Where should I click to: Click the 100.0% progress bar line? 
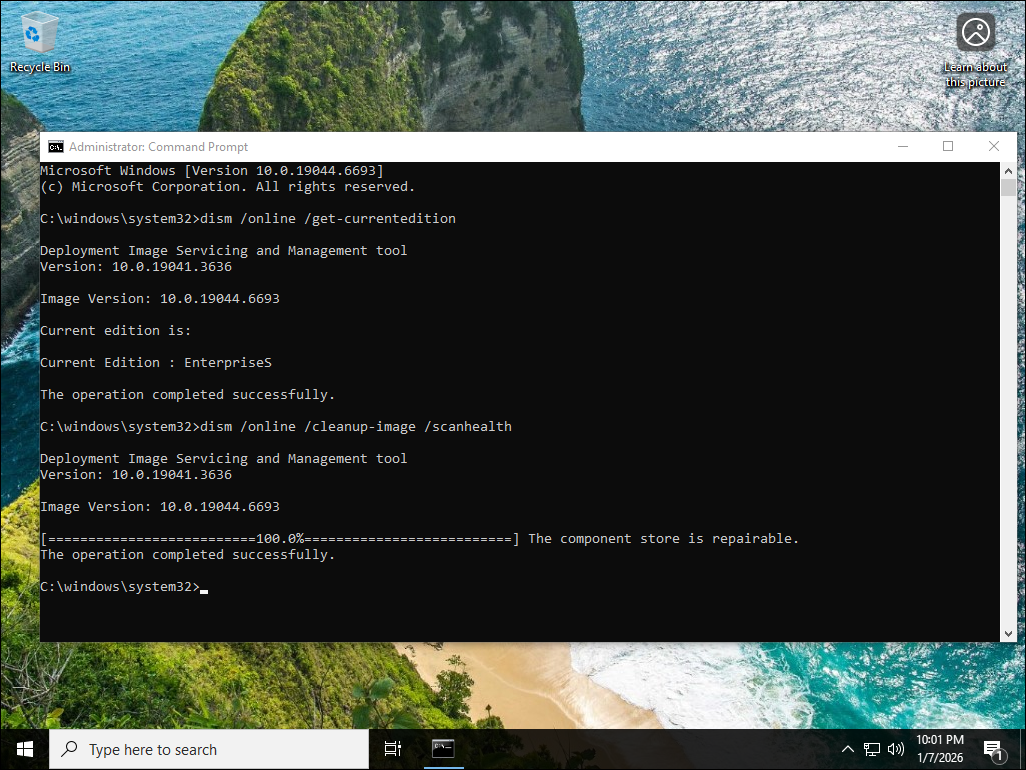[x=280, y=538]
